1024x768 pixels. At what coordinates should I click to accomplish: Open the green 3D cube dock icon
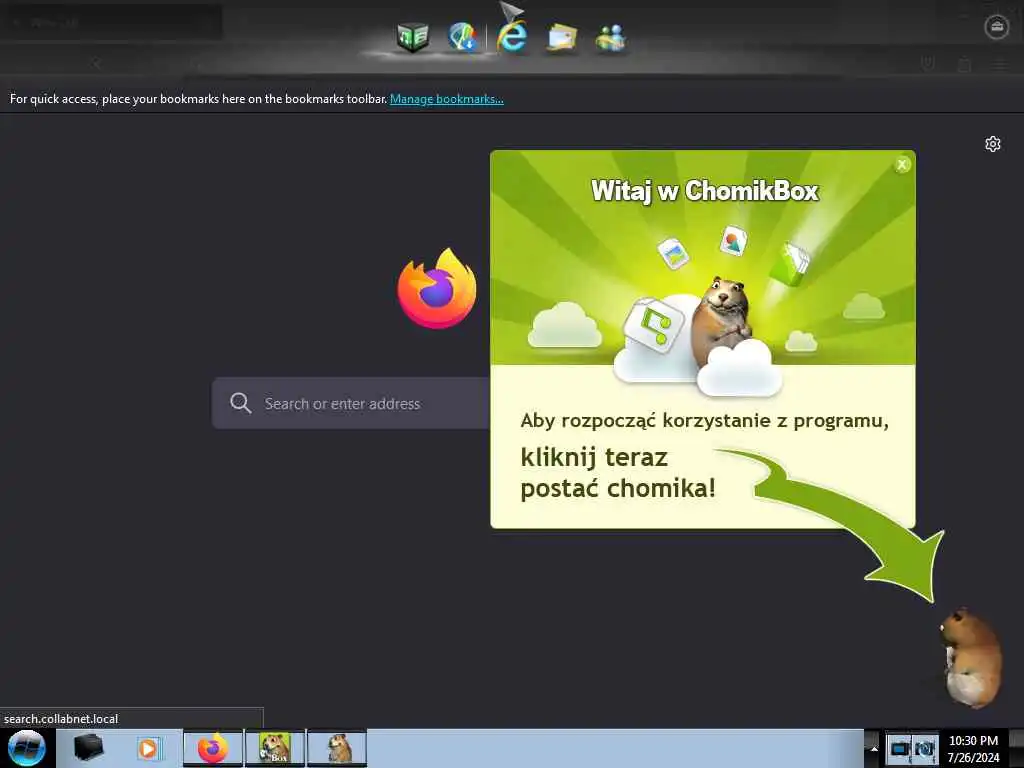click(x=413, y=37)
